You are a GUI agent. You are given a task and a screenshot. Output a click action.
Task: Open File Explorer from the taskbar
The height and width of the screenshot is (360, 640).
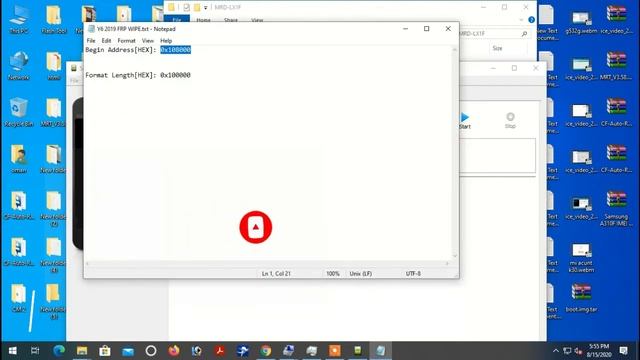point(82,351)
